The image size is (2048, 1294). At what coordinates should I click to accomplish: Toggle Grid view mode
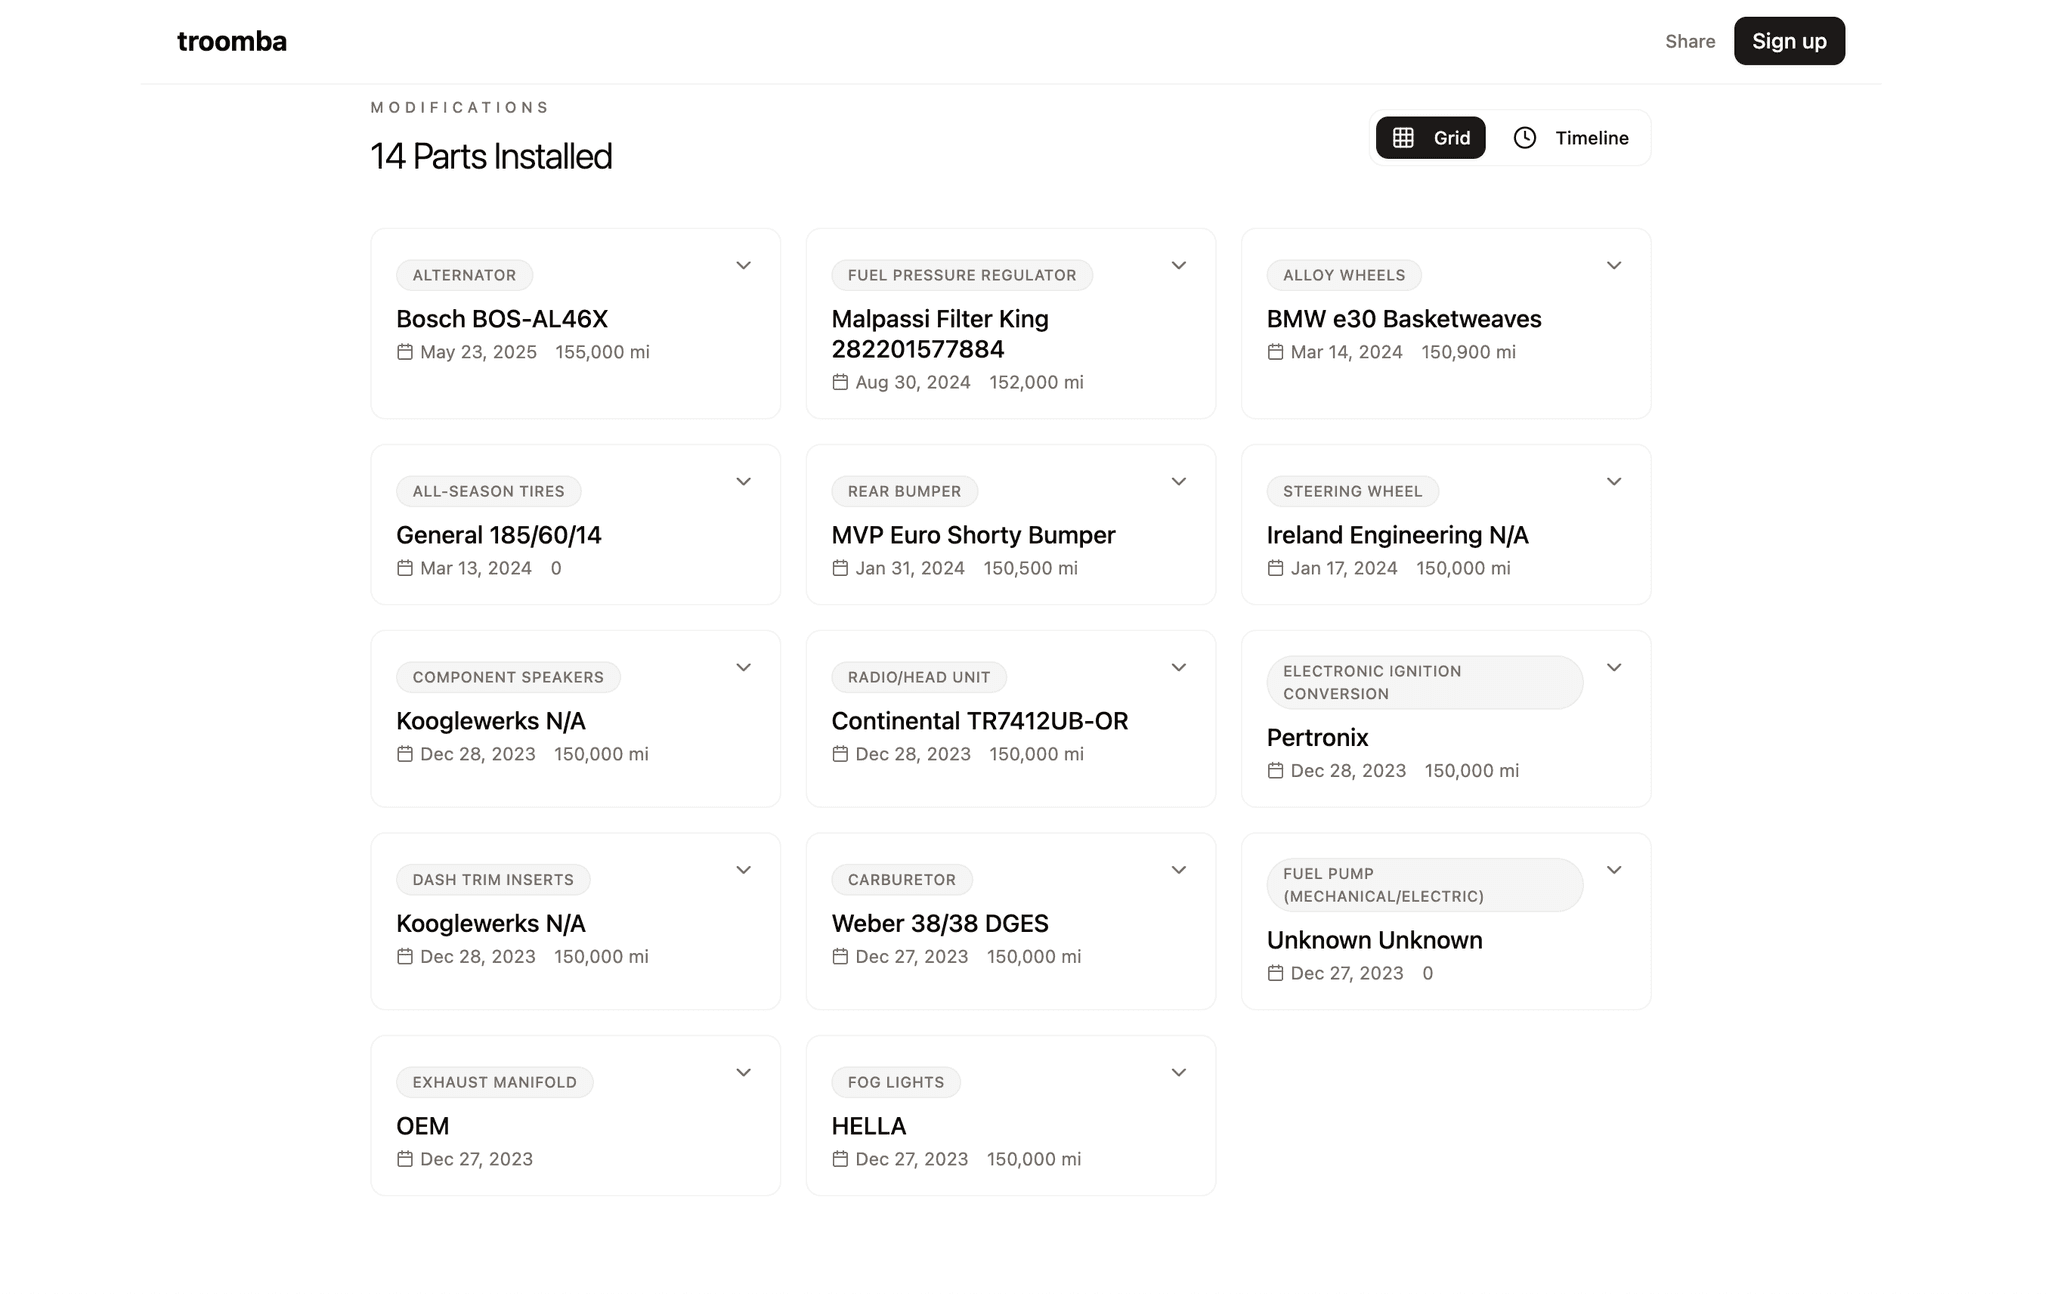pos(1430,137)
